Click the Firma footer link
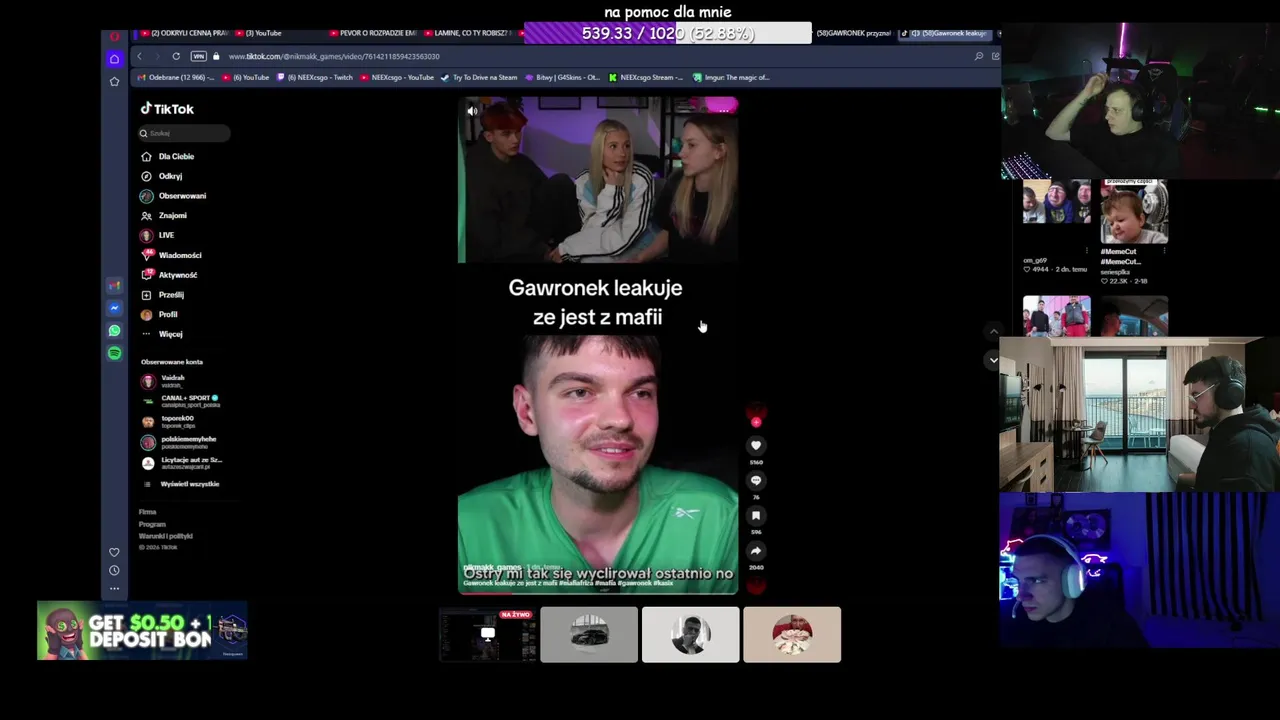 (148, 512)
